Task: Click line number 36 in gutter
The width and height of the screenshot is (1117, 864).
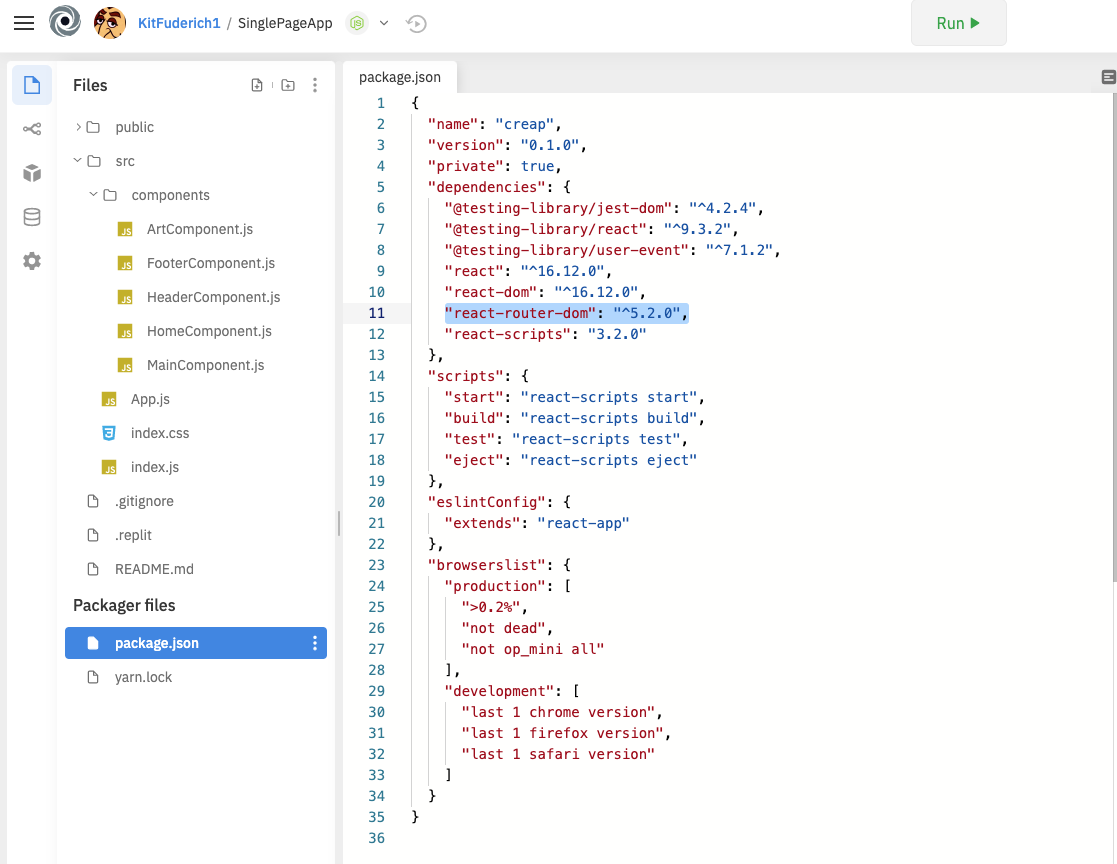Action: click(376, 838)
